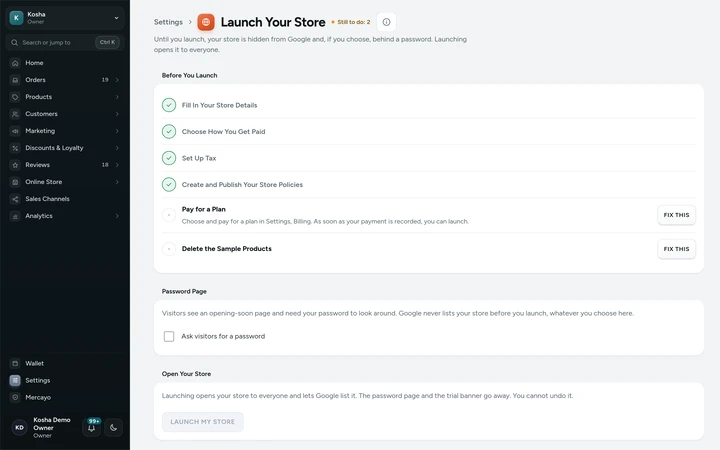
Task: Open Sales Channels menu item
Action: [65, 199]
